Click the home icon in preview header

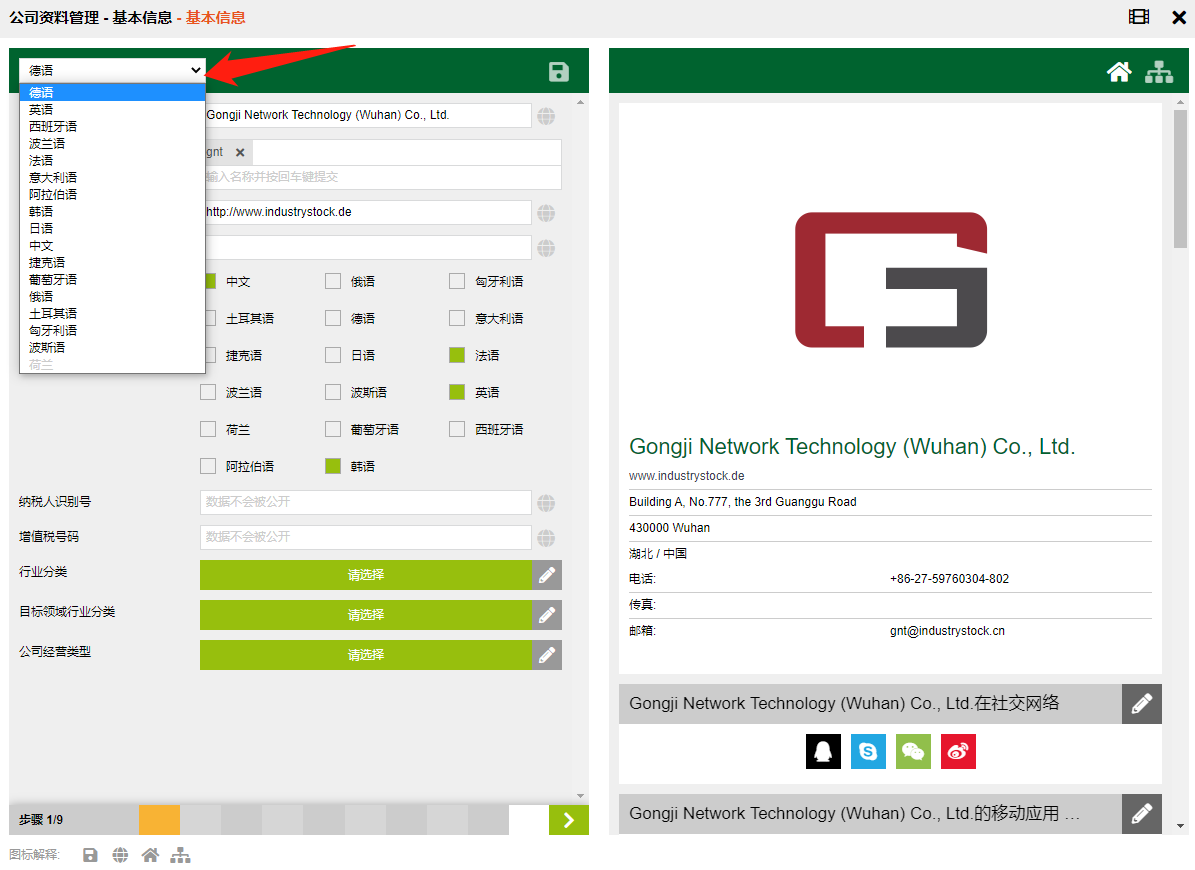pos(1119,71)
